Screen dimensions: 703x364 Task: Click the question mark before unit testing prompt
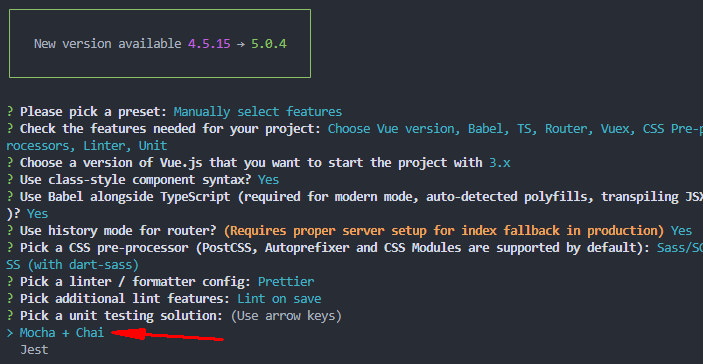[10, 316]
